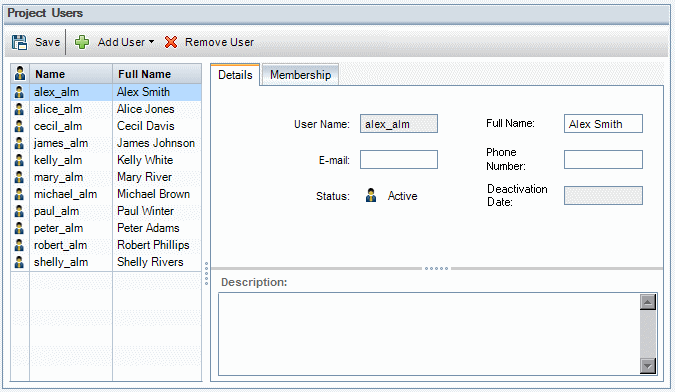Click the user icon beside mary_alm
Screen dimensions: 675x392
click(x=19, y=177)
